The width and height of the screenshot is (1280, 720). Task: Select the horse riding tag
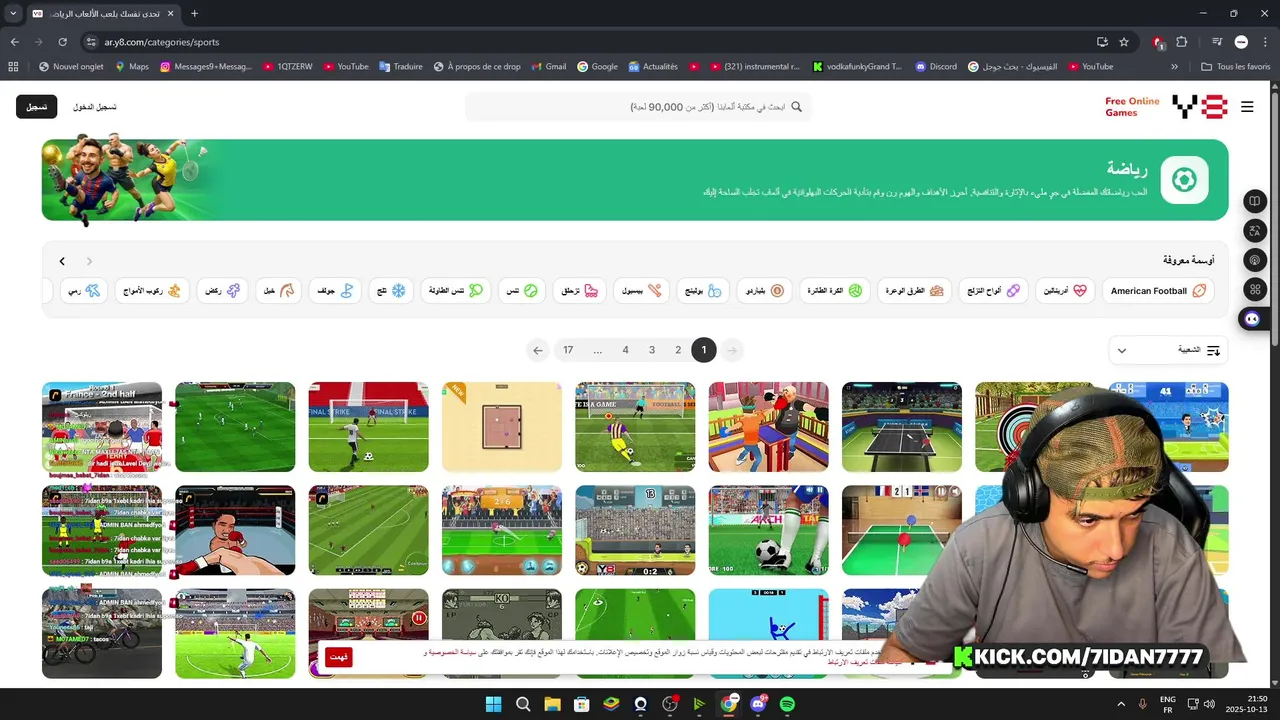click(x=278, y=291)
